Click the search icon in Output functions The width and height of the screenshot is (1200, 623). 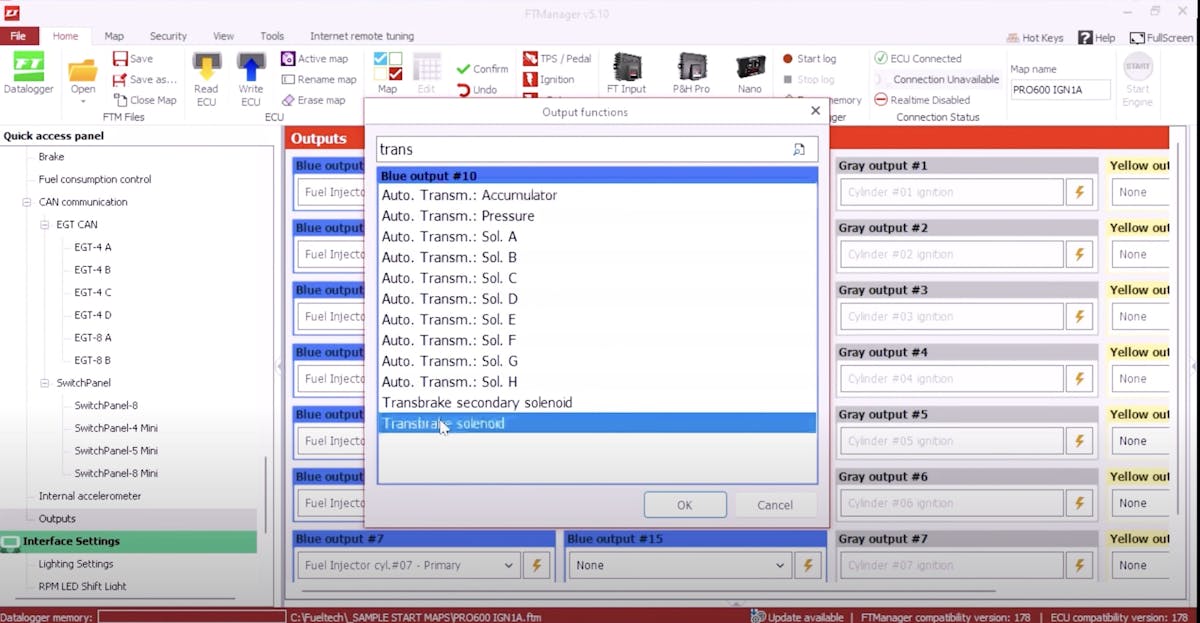tap(799, 150)
